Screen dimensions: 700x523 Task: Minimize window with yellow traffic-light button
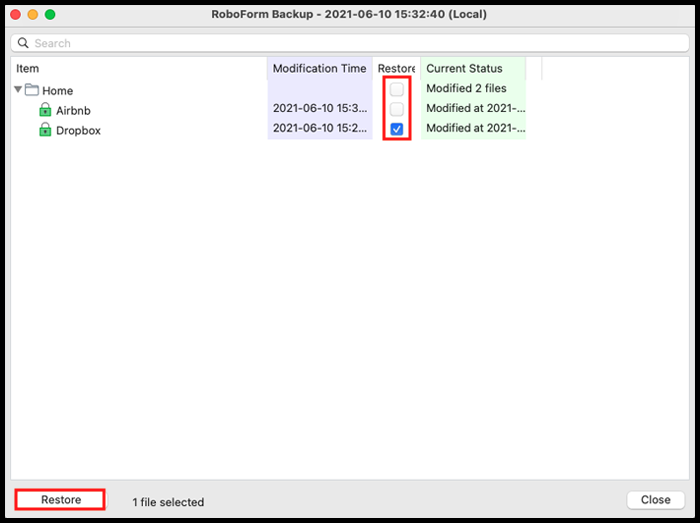(x=33, y=14)
